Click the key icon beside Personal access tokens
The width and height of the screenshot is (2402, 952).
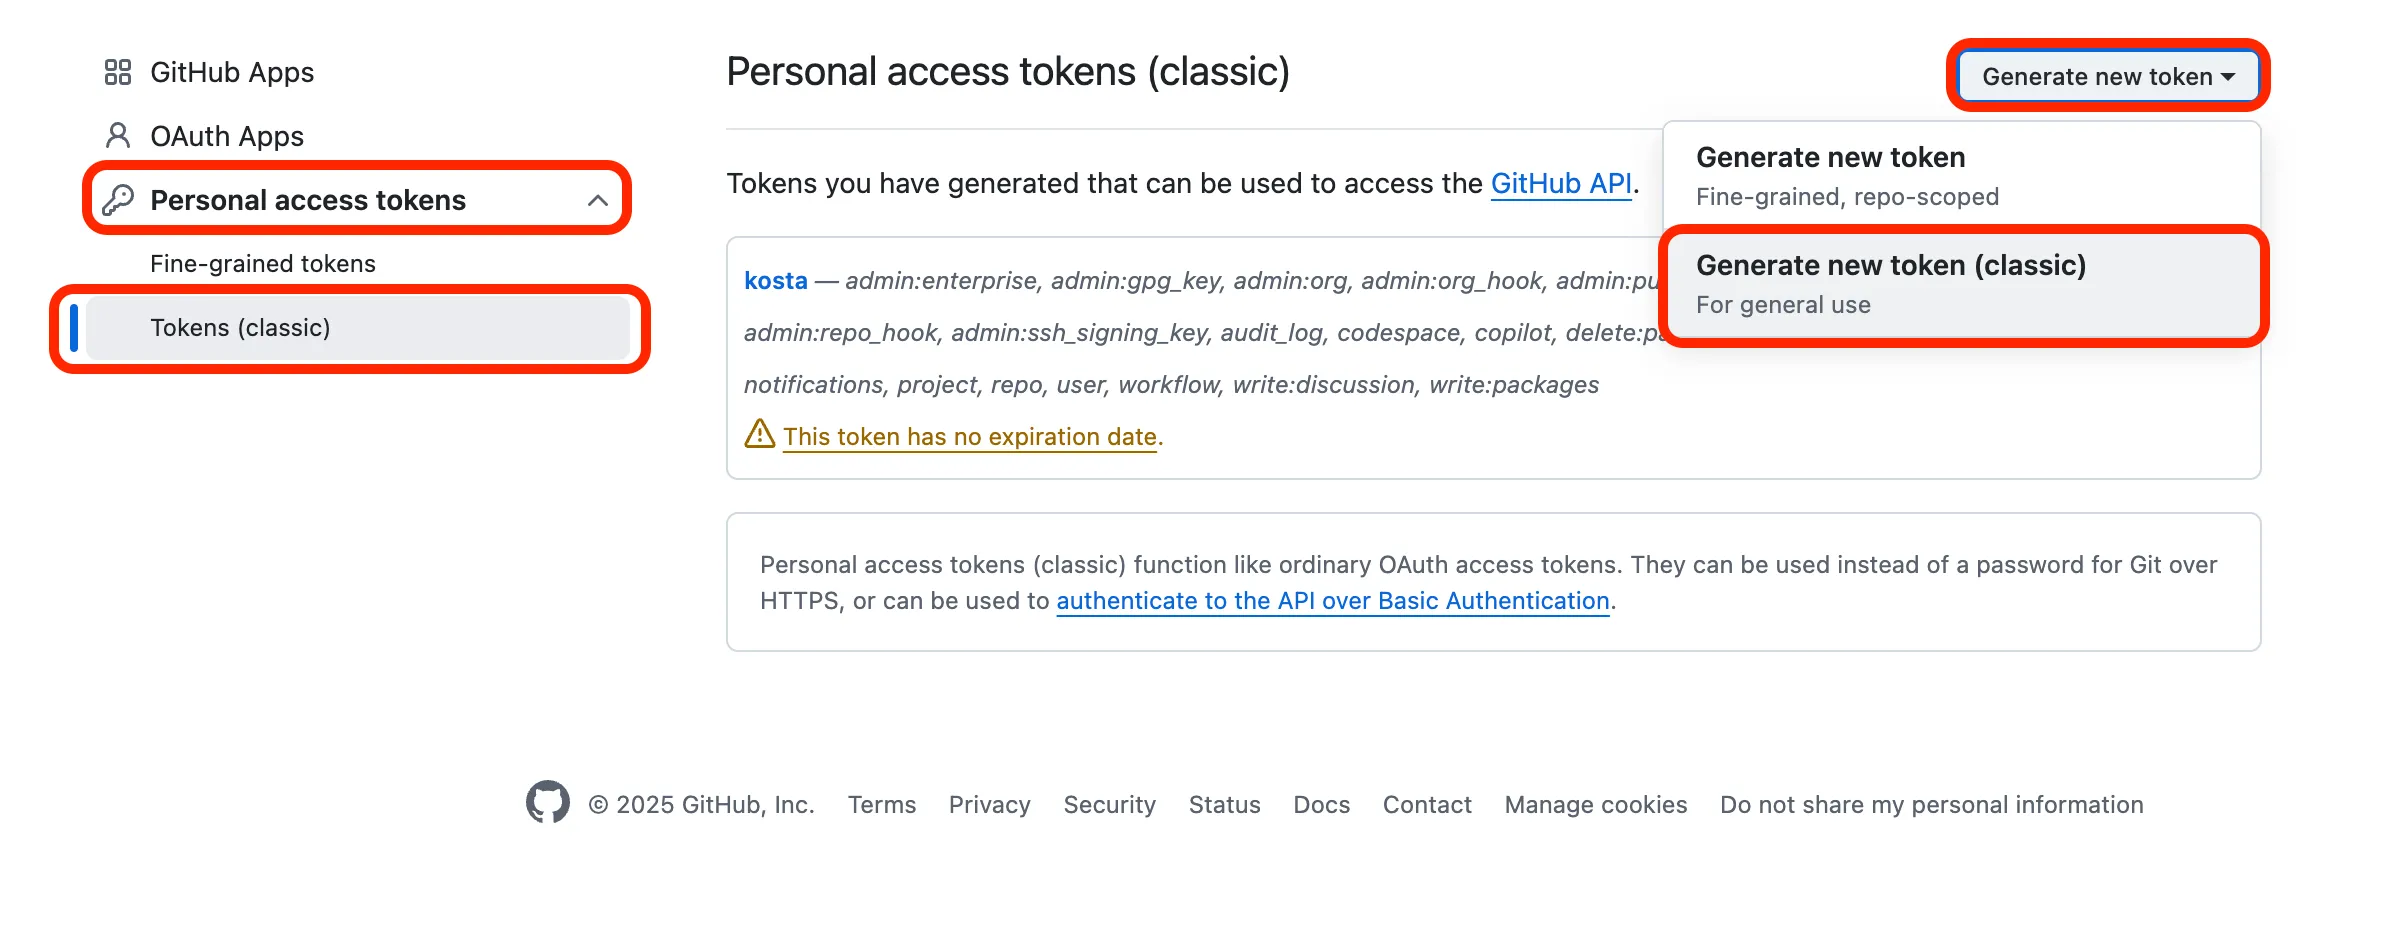118,199
